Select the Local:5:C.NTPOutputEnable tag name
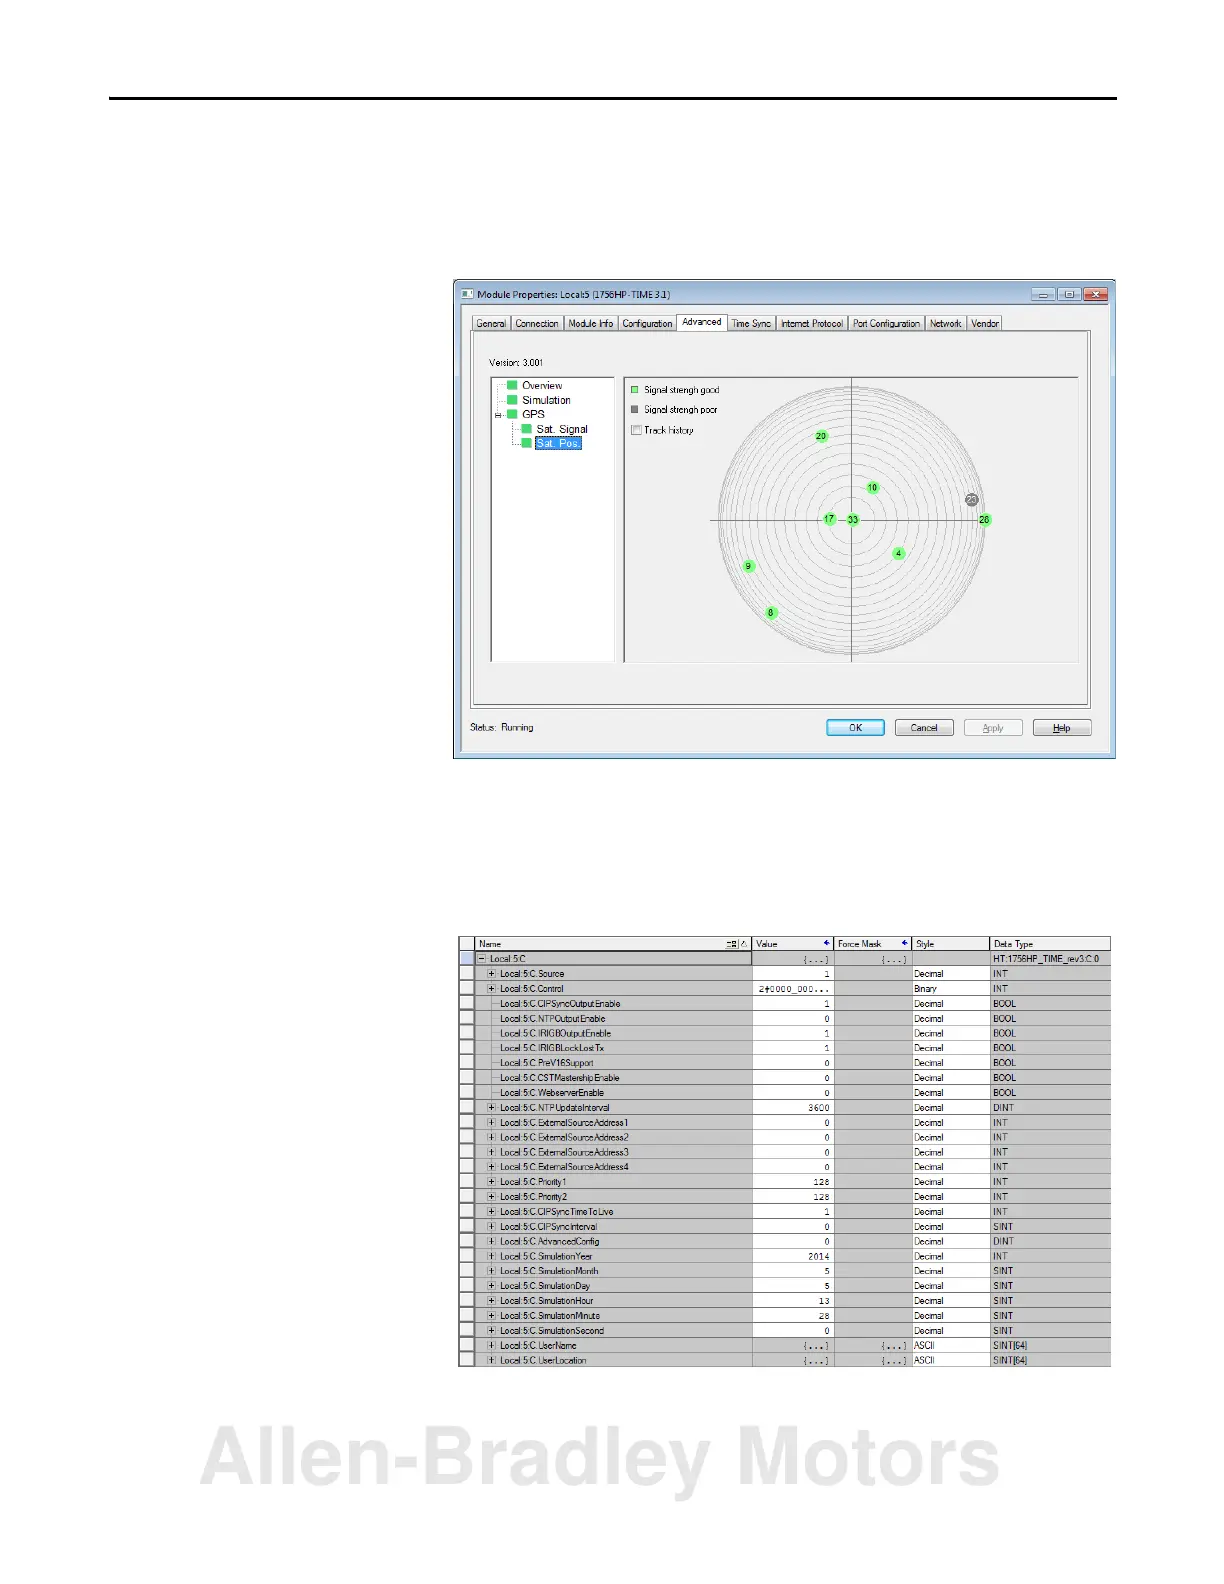The width and height of the screenshot is (1224, 1584). [x=553, y=1019]
